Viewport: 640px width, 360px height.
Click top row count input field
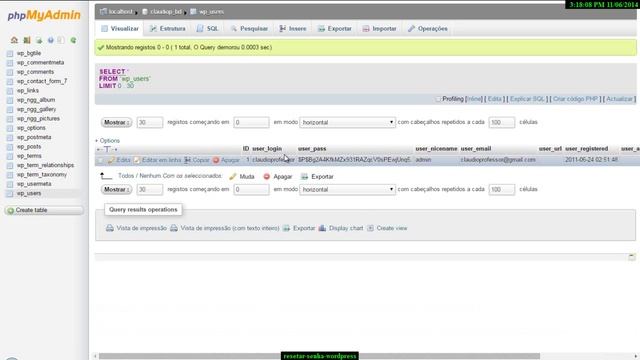[150, 122]
